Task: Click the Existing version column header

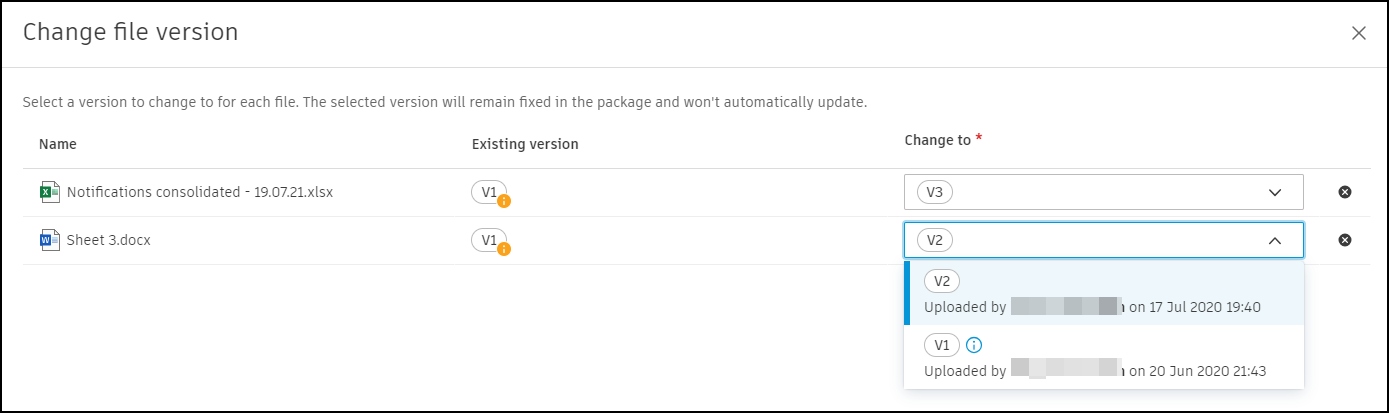Action: point(525,144)
